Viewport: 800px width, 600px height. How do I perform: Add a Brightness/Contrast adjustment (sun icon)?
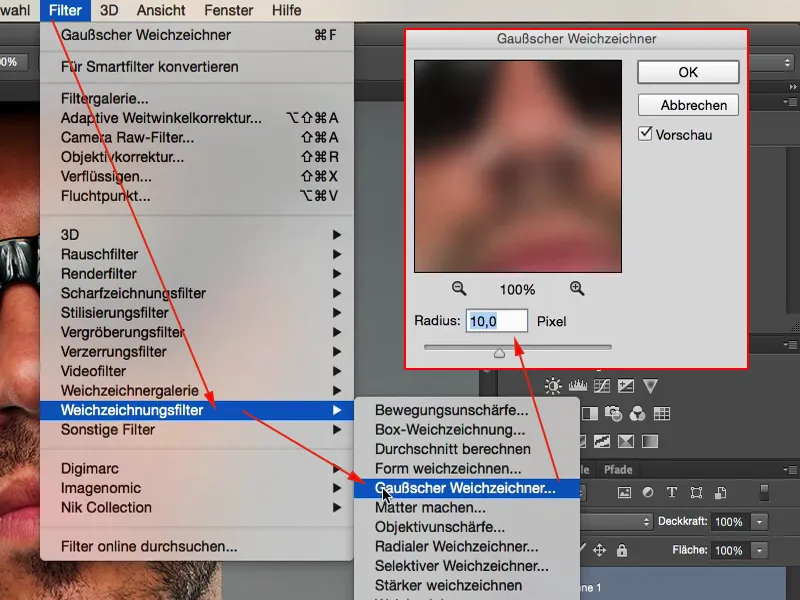click(x=553, y=386)
